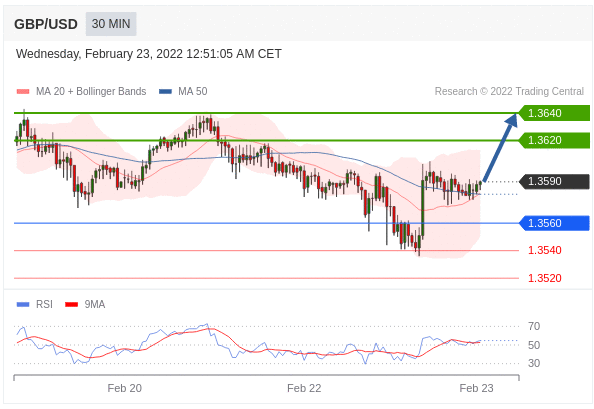Toggle the MA 50 legend label
Viewport: 594px width, 409px height.
[193, 91]
